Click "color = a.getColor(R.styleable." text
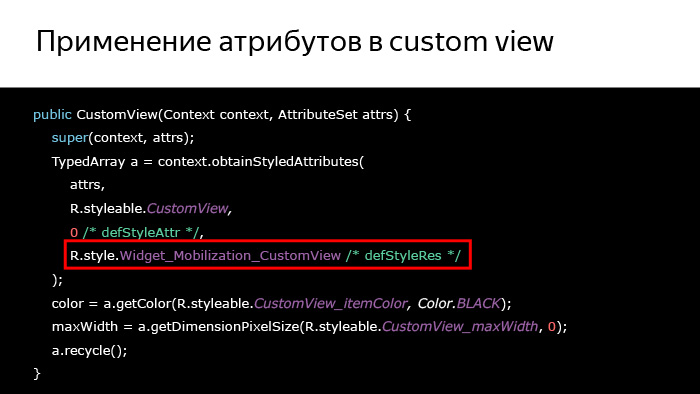 tap(153, 303)
